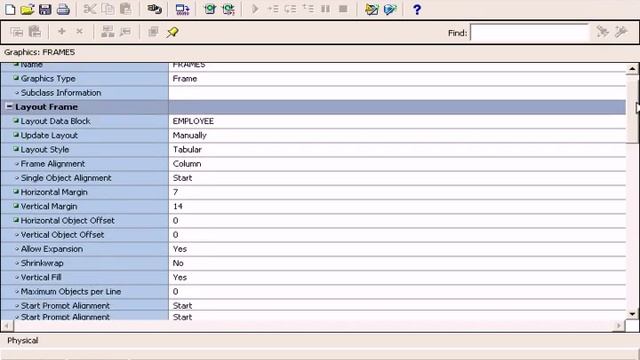Open a file with the folder icon
The height and width of the screenshot is (360, 640).
27,9
